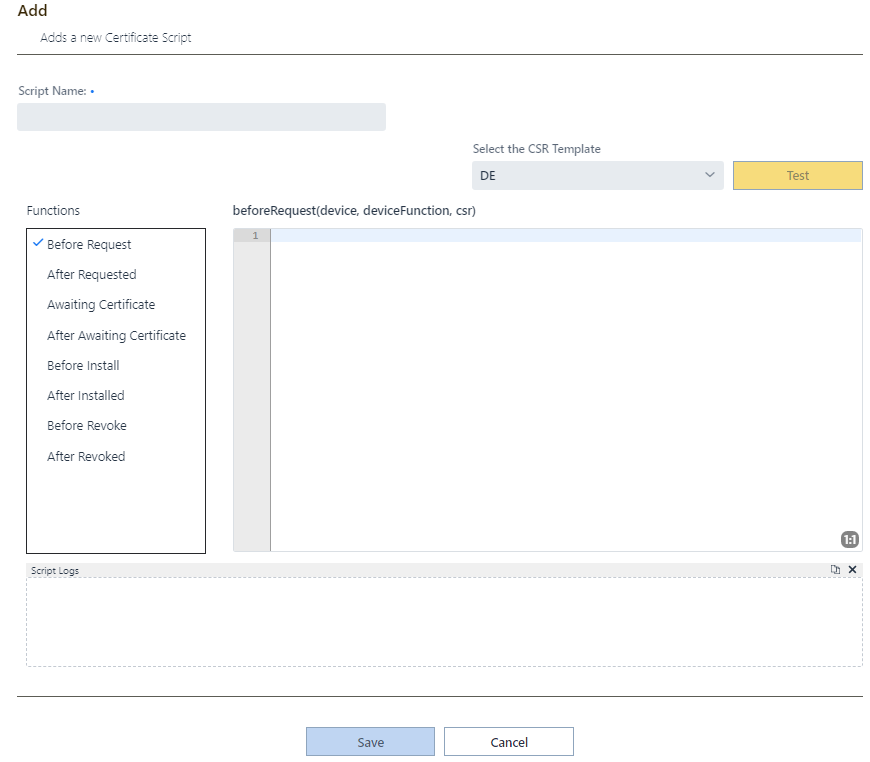Click inside the Script Logs output area
Screen dimensions: 870x762
pyautogui.click(x=444, y=622)
